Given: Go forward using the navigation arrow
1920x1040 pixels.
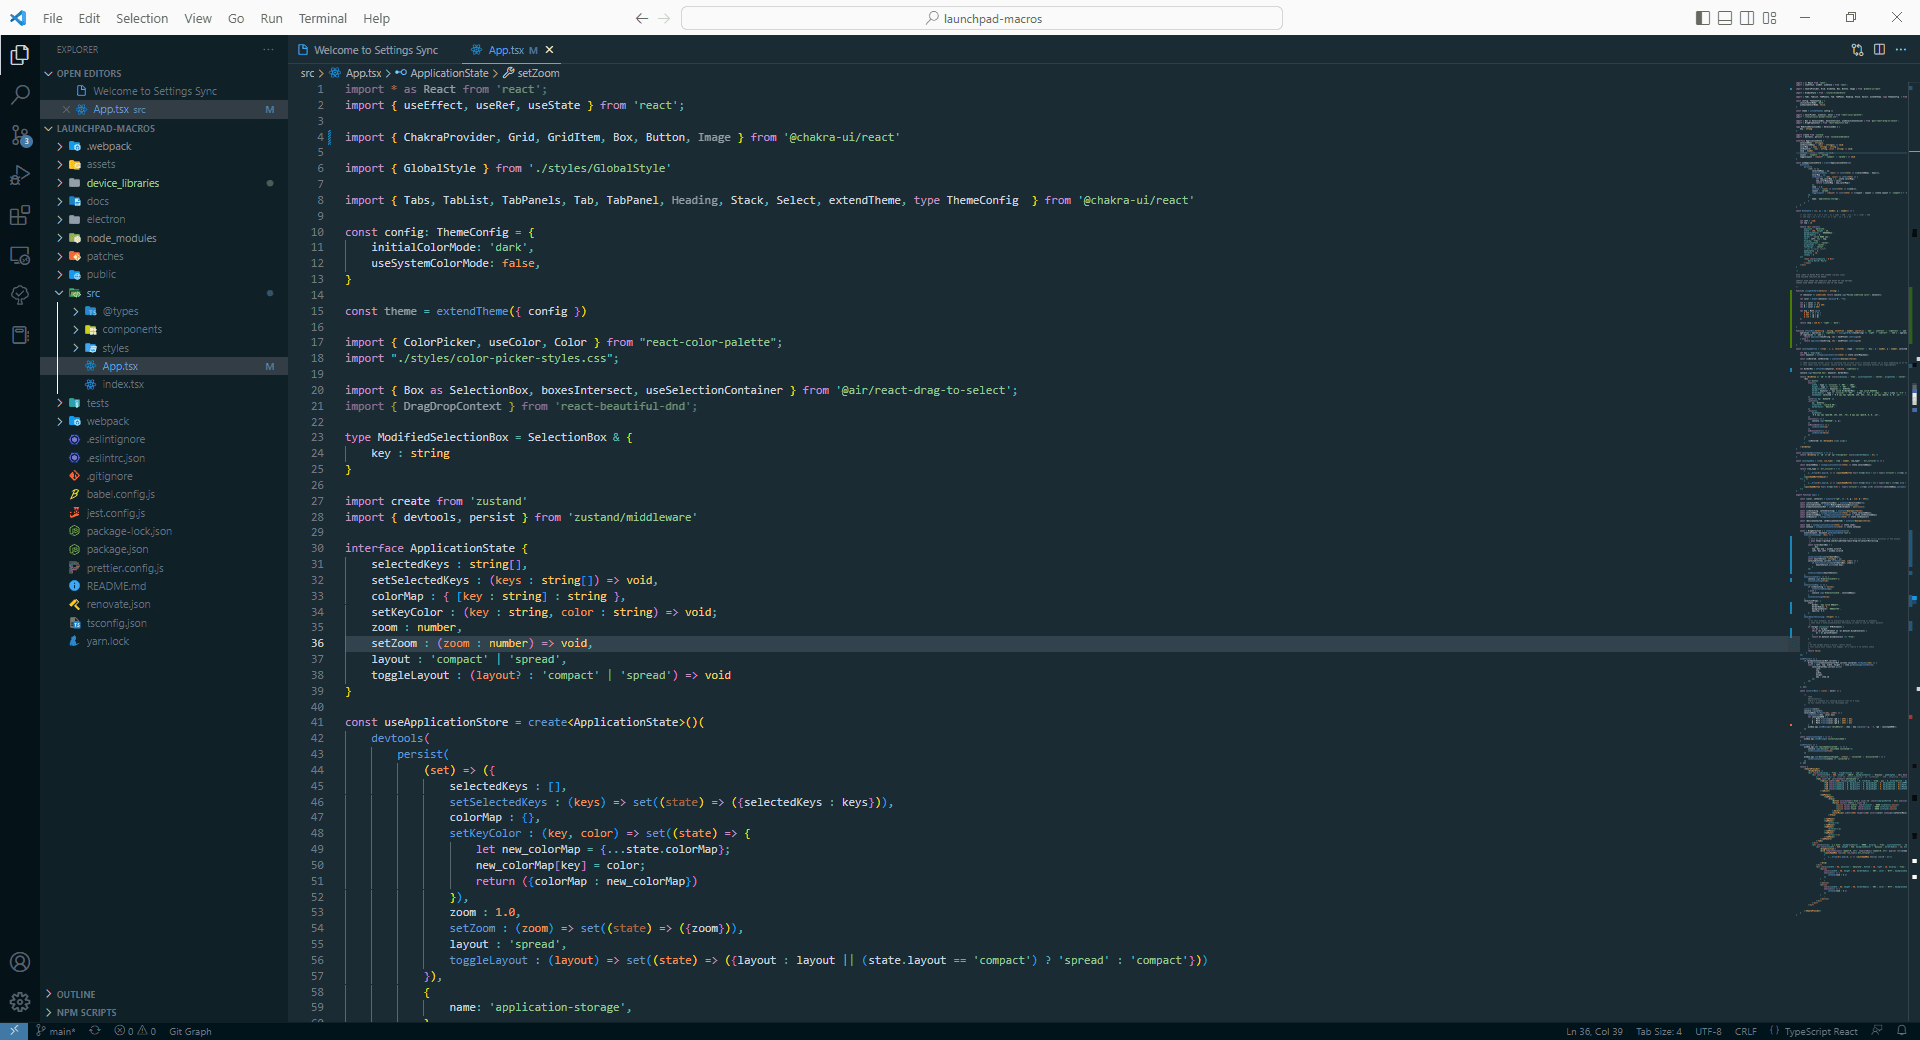Looking at the screenshot, I should [664, 18].
